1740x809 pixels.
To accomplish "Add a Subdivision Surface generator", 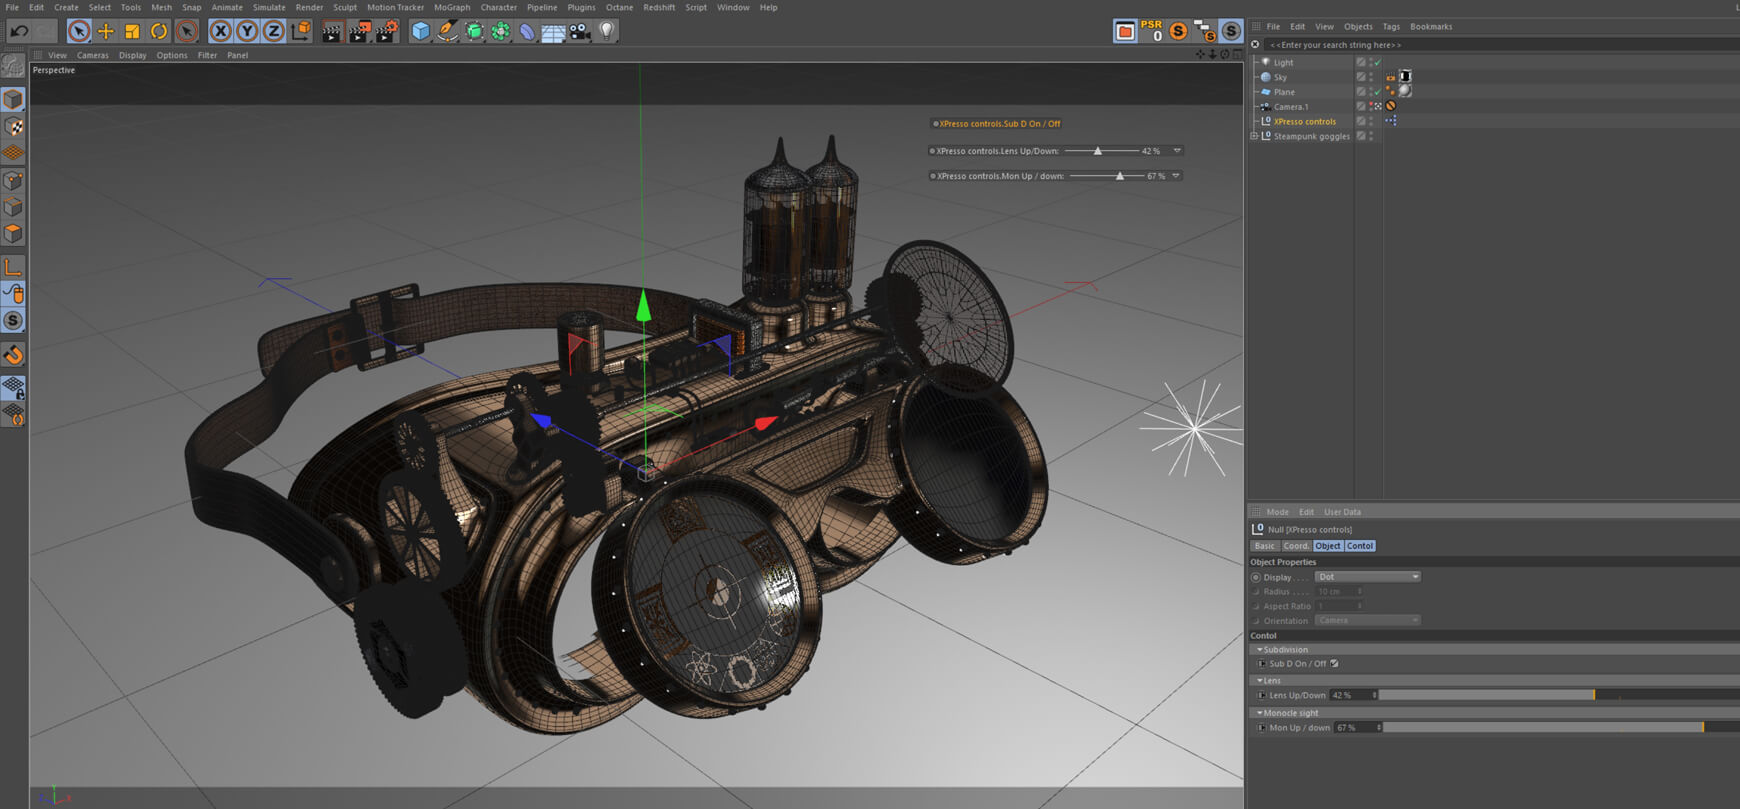I will (x=474, y=31).
